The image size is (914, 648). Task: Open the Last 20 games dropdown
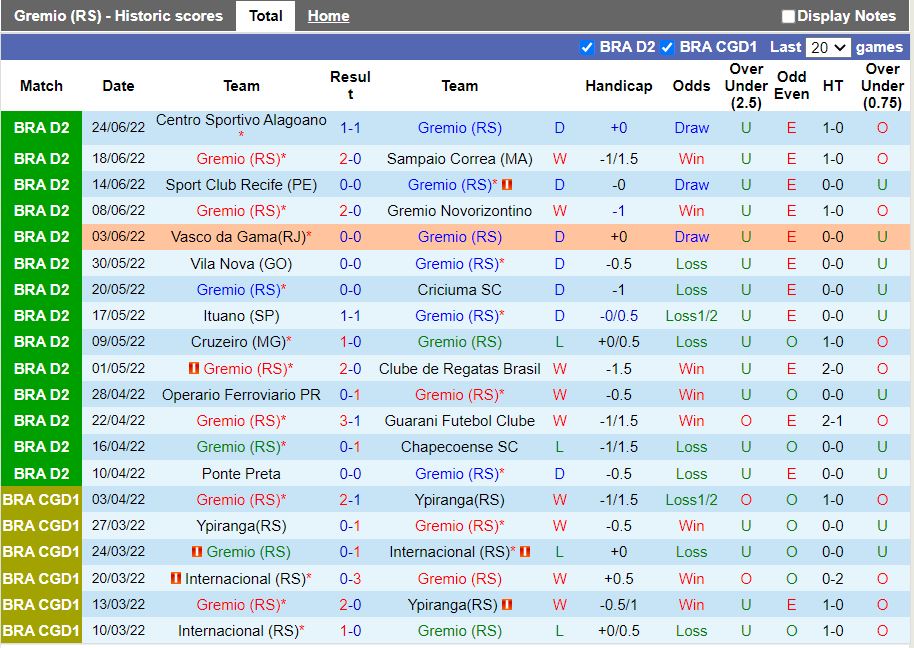click(x=828, y=47)
